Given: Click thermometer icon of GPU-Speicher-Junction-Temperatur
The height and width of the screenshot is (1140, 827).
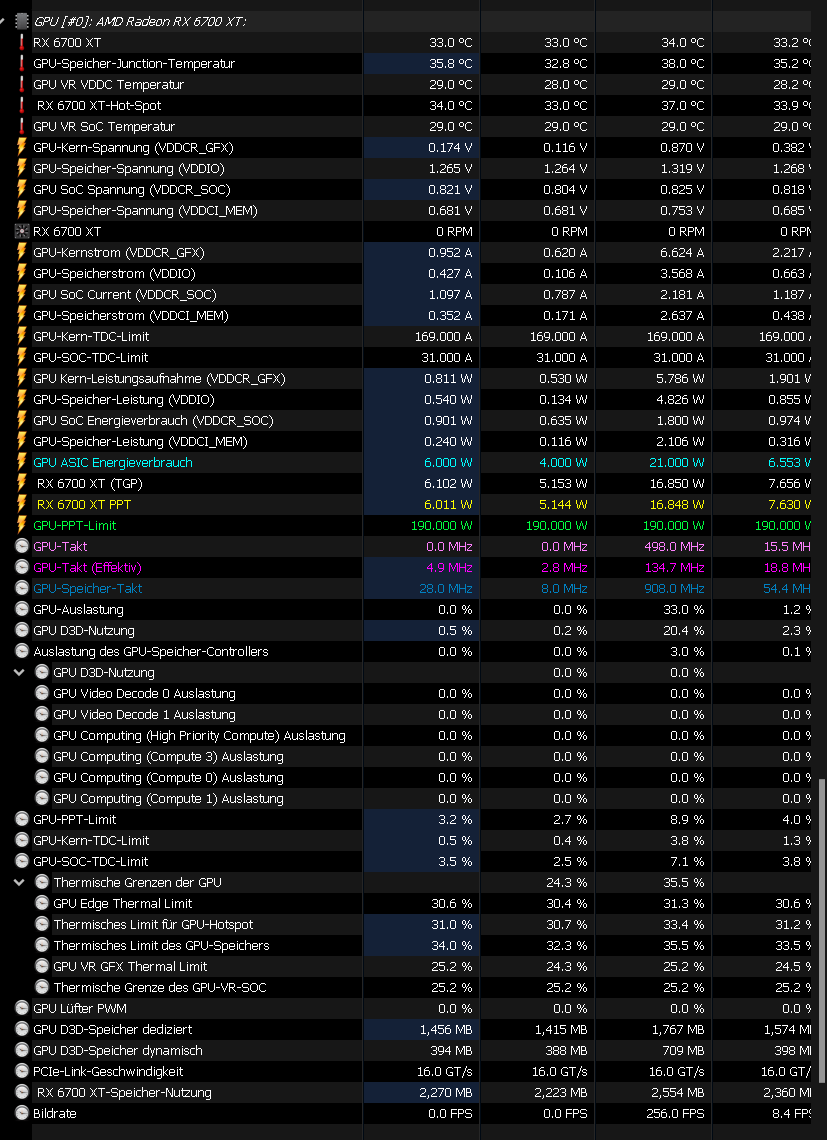Looking at the screenshot, I should (22, 63).
